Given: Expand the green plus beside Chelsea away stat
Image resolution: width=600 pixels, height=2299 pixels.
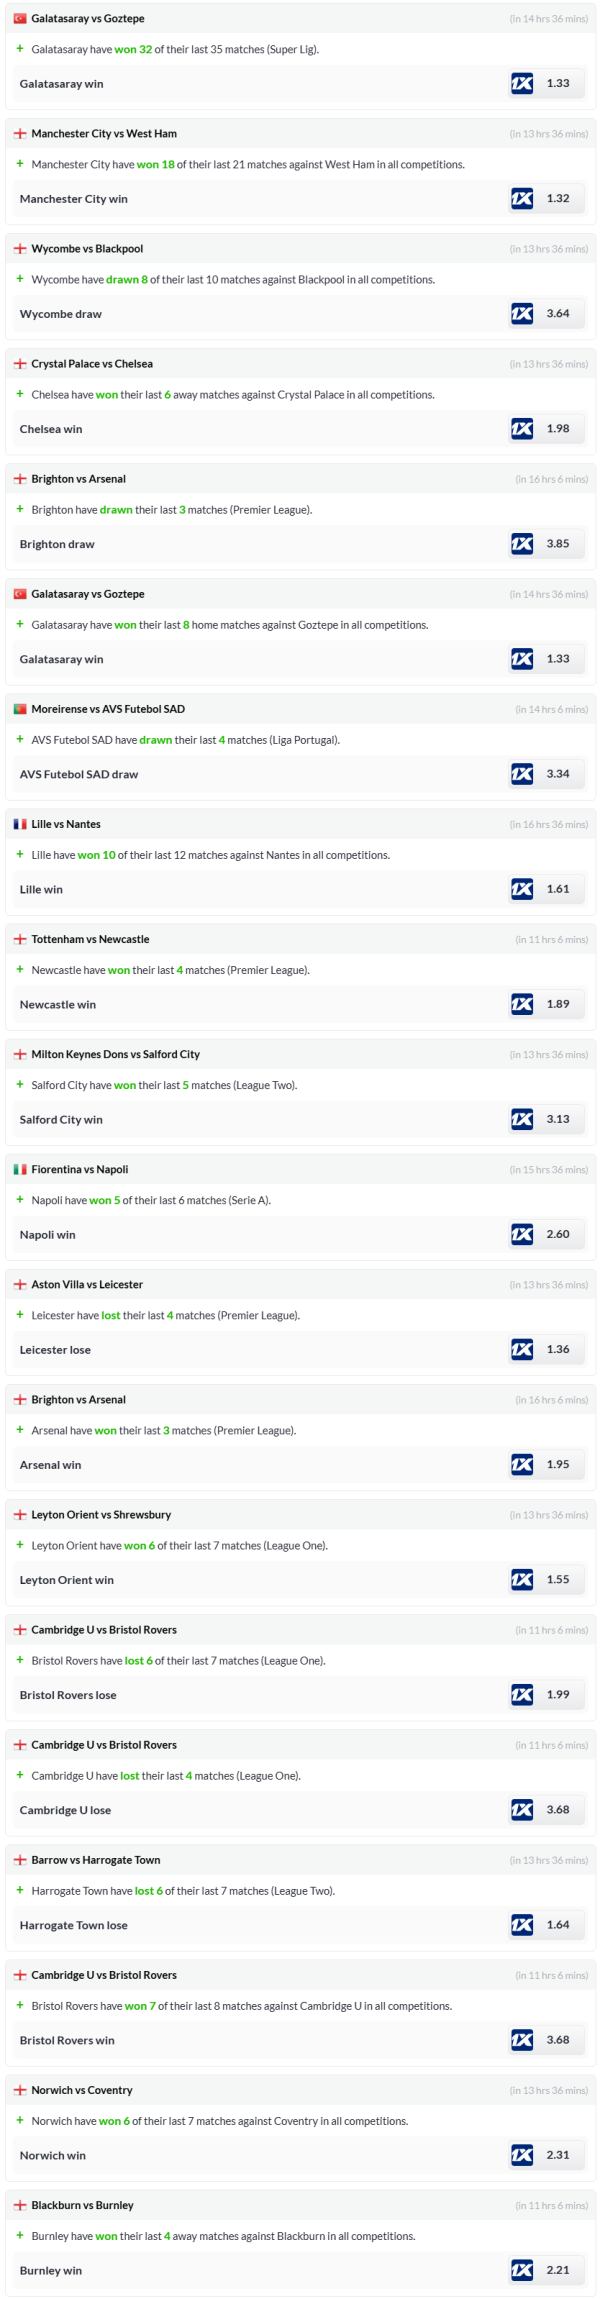Looking at the screenshot, I should coord(20,394).
